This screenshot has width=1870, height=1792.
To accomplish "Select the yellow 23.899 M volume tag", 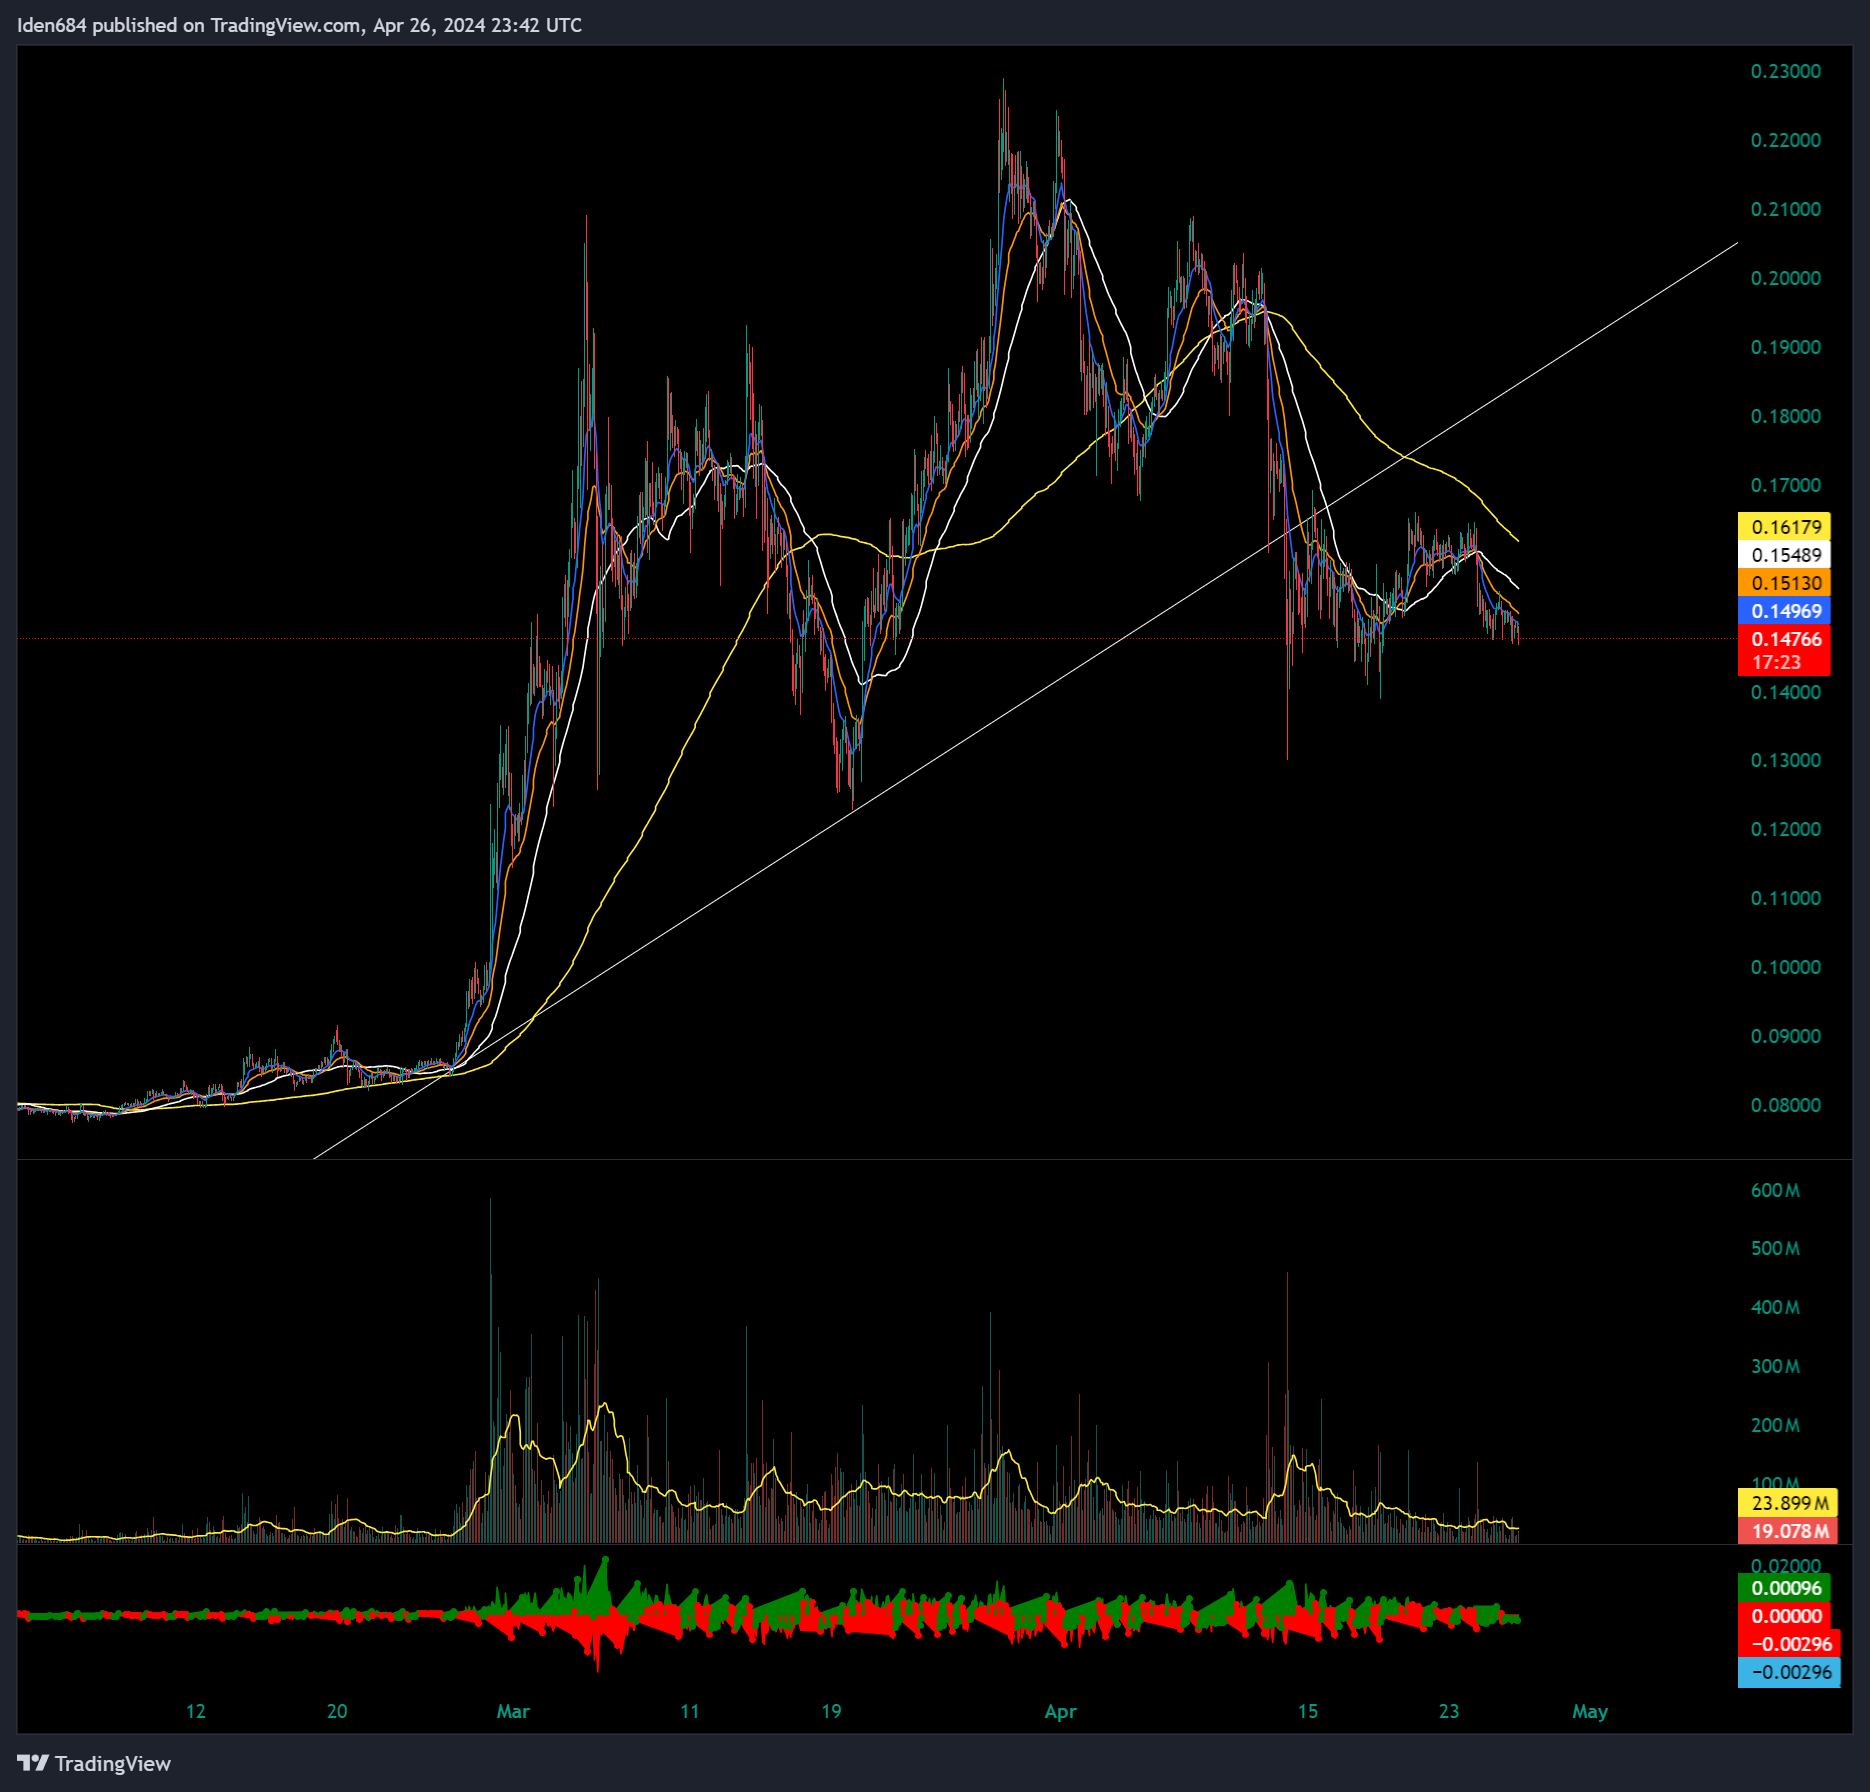I will tap(1788, 1503).
